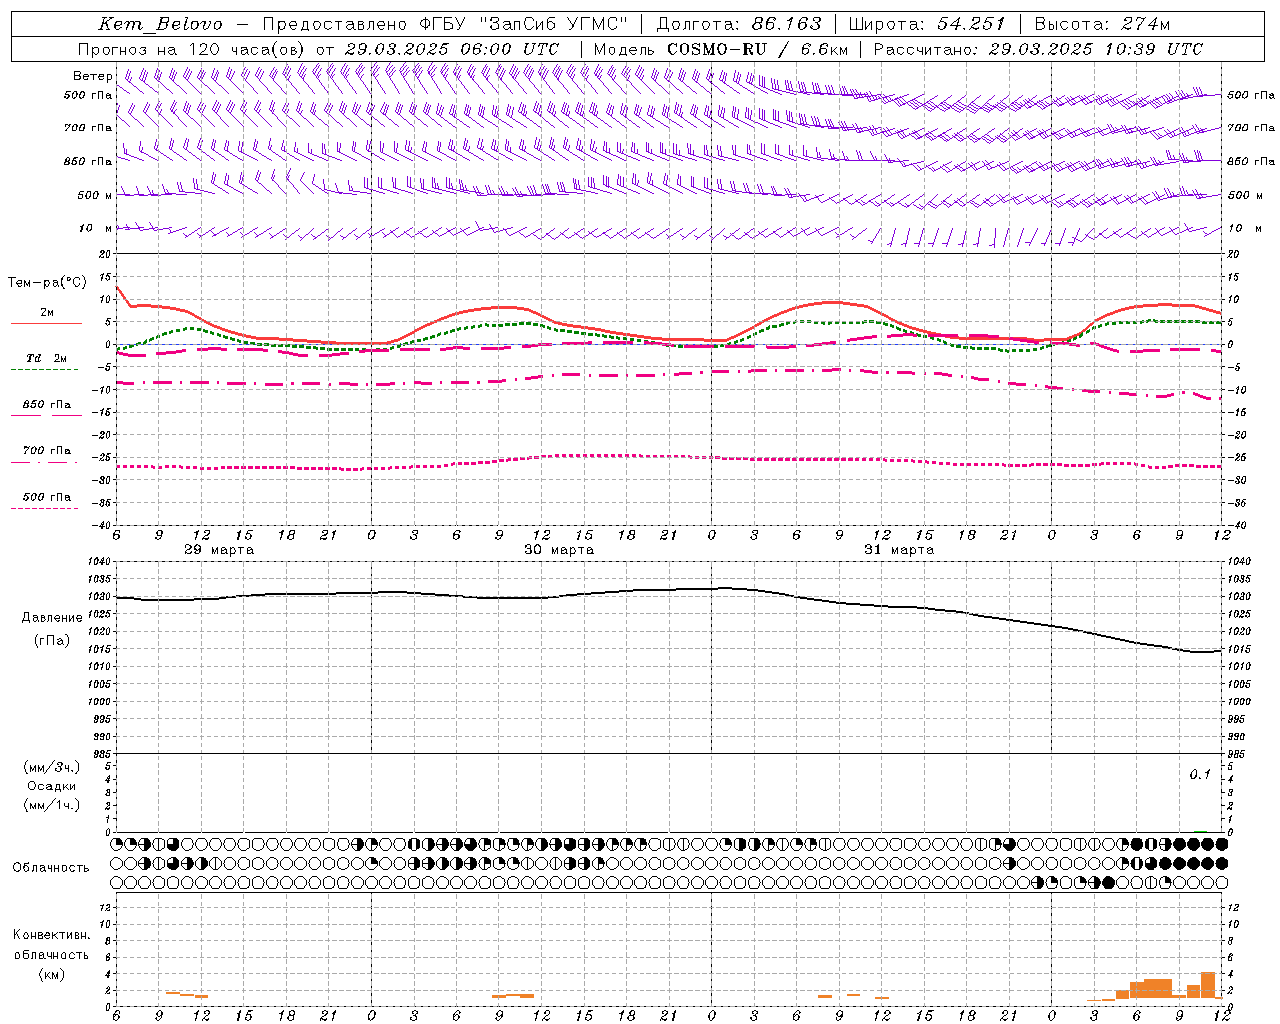Click the Модель COSMO-RU / 6.6км label
The image size is (1280, 1024).
721,49
